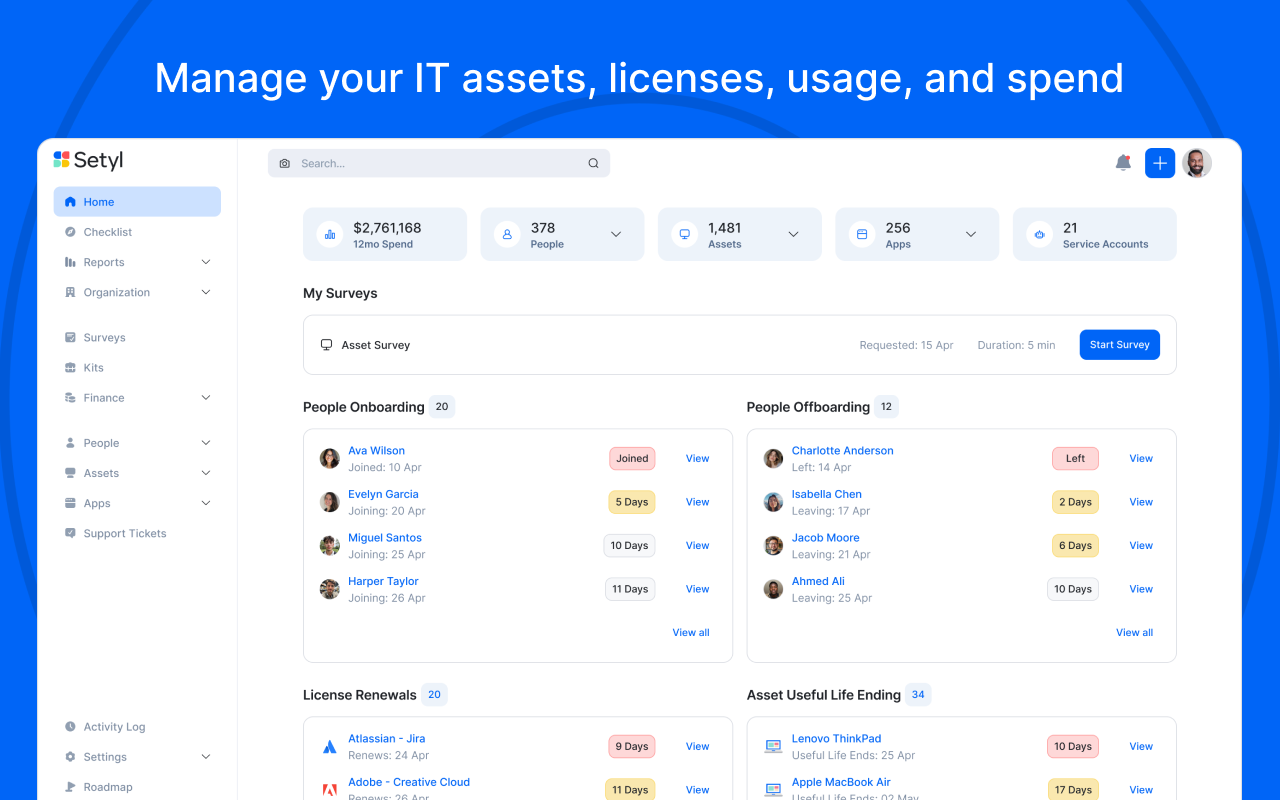Click the Setyl logo
Screen dimensions: 1280x800
coord(87,160)
